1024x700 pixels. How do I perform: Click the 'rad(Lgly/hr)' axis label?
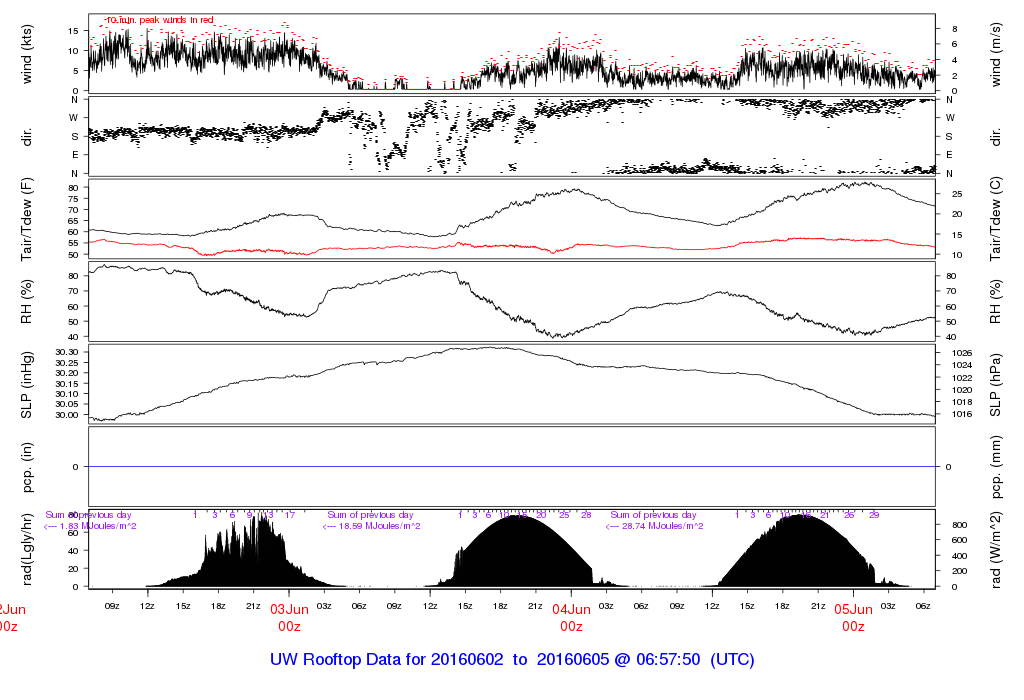28,549
